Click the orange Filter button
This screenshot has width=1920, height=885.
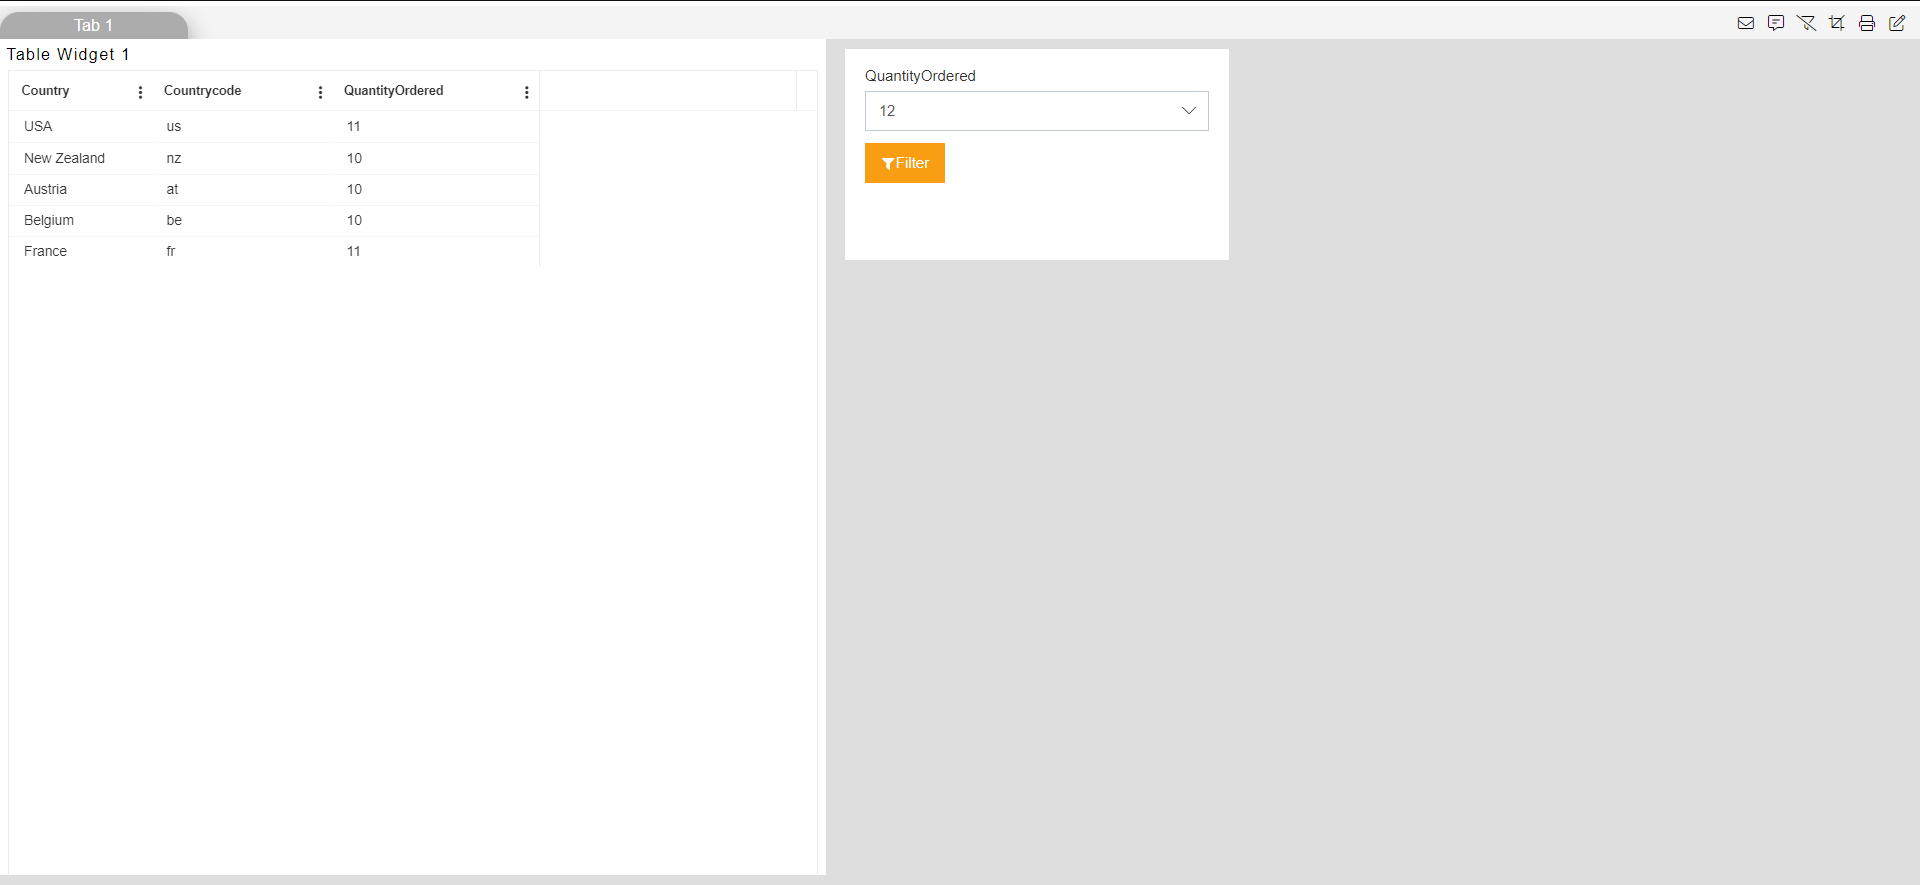pyautogui.click(x=904, y=163)
